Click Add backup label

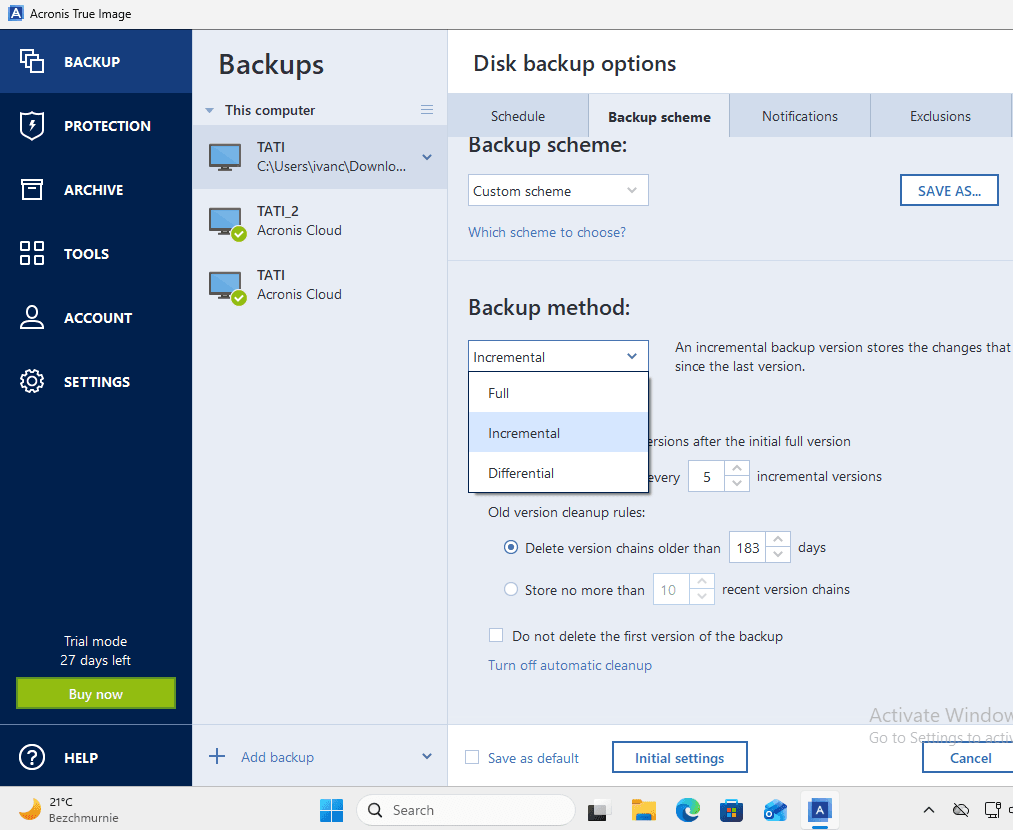click(277, 756)
